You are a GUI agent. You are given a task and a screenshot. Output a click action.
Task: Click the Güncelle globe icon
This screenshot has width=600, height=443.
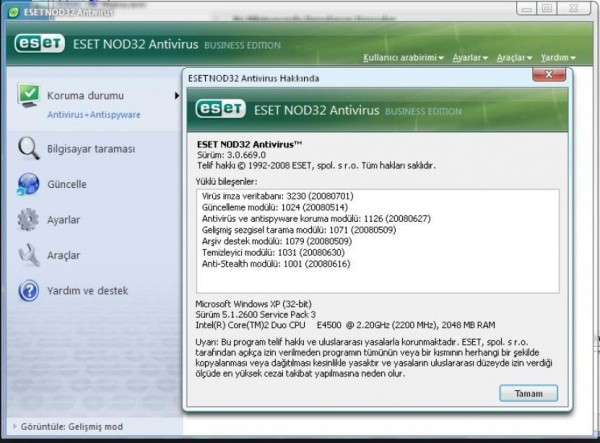pyautogui.click(x=28, y=184)
